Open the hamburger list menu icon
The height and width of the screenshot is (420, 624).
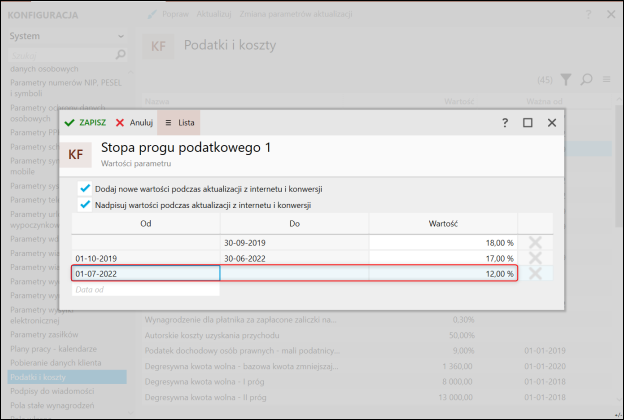click(x=606, y=79)
